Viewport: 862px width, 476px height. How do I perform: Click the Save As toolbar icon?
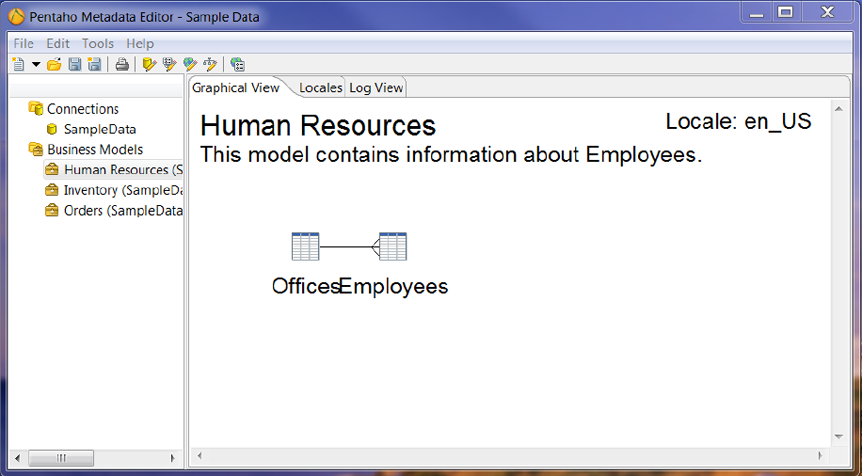(x=94, y=65)
